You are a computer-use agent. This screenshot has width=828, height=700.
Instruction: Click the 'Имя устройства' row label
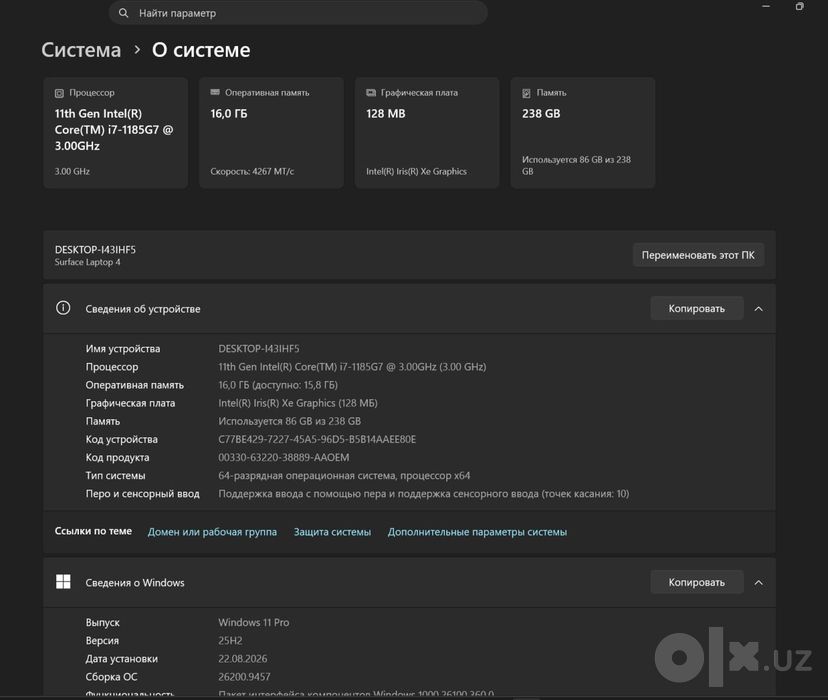point(123,348)
